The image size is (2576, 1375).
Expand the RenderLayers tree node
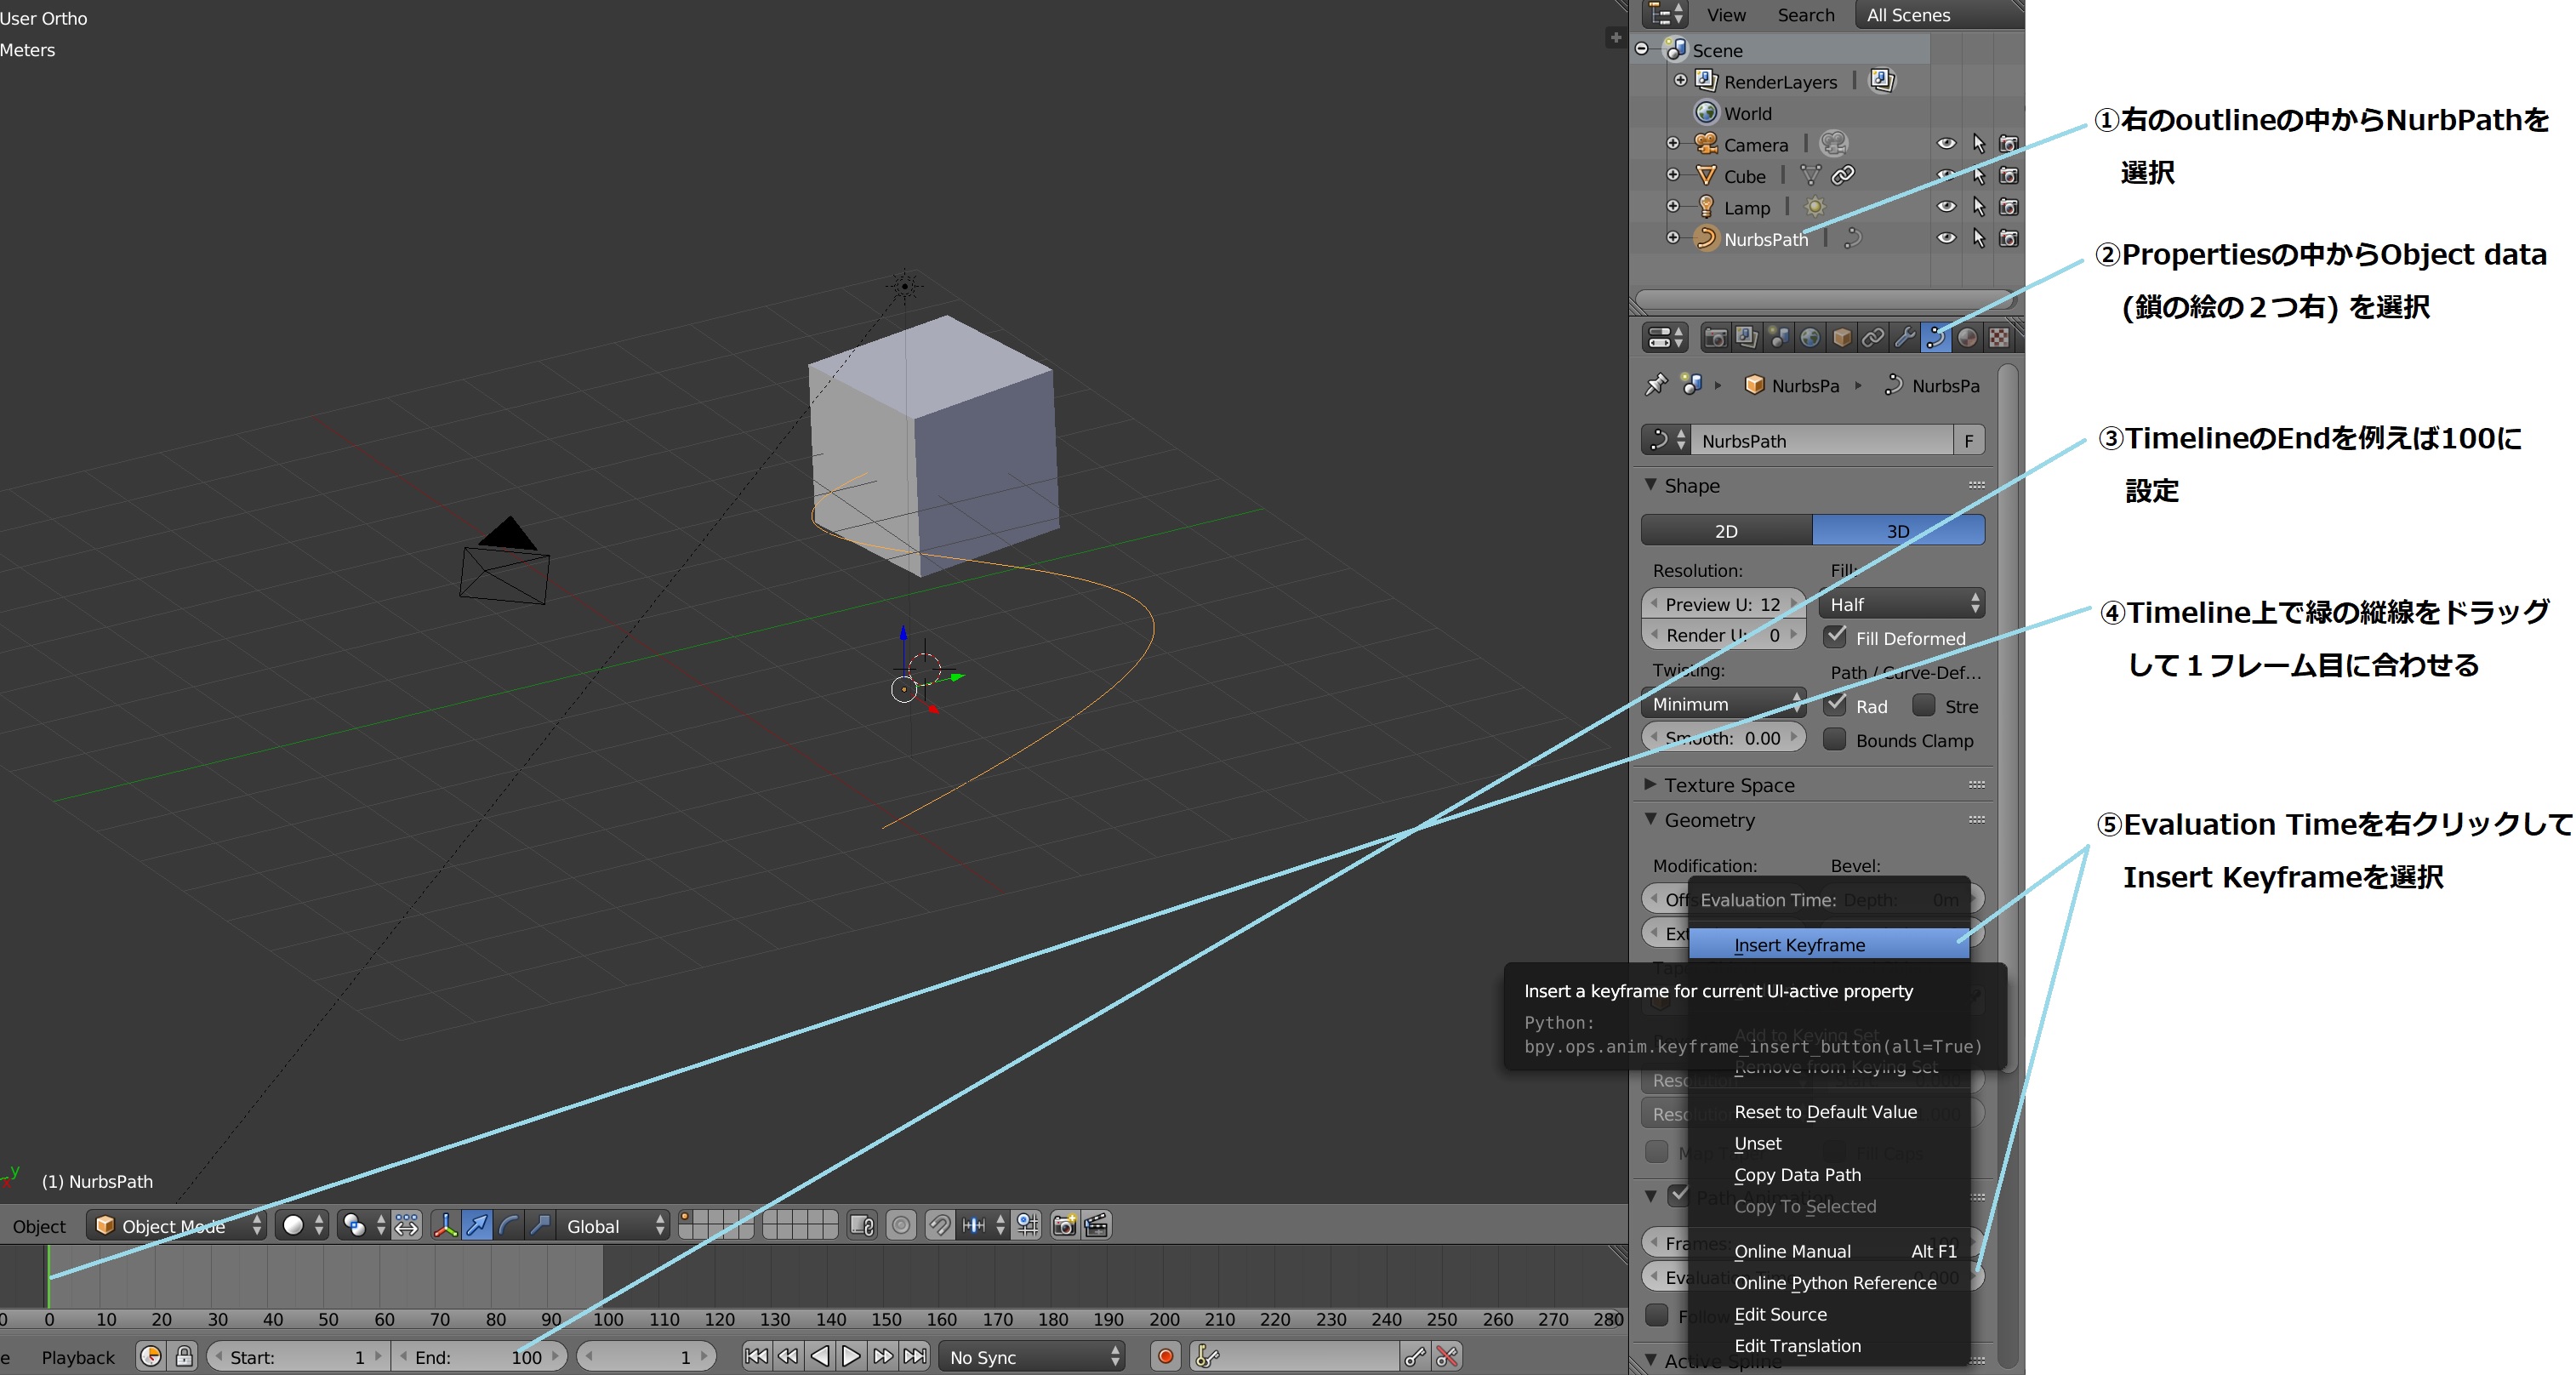[1680, 81]
